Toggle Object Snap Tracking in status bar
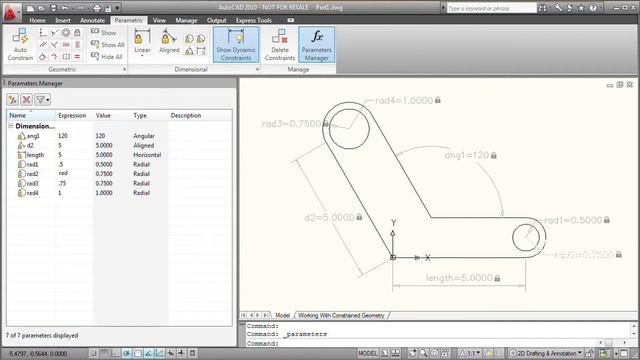This screenshot has width=640, height=360. coord(149,353)
